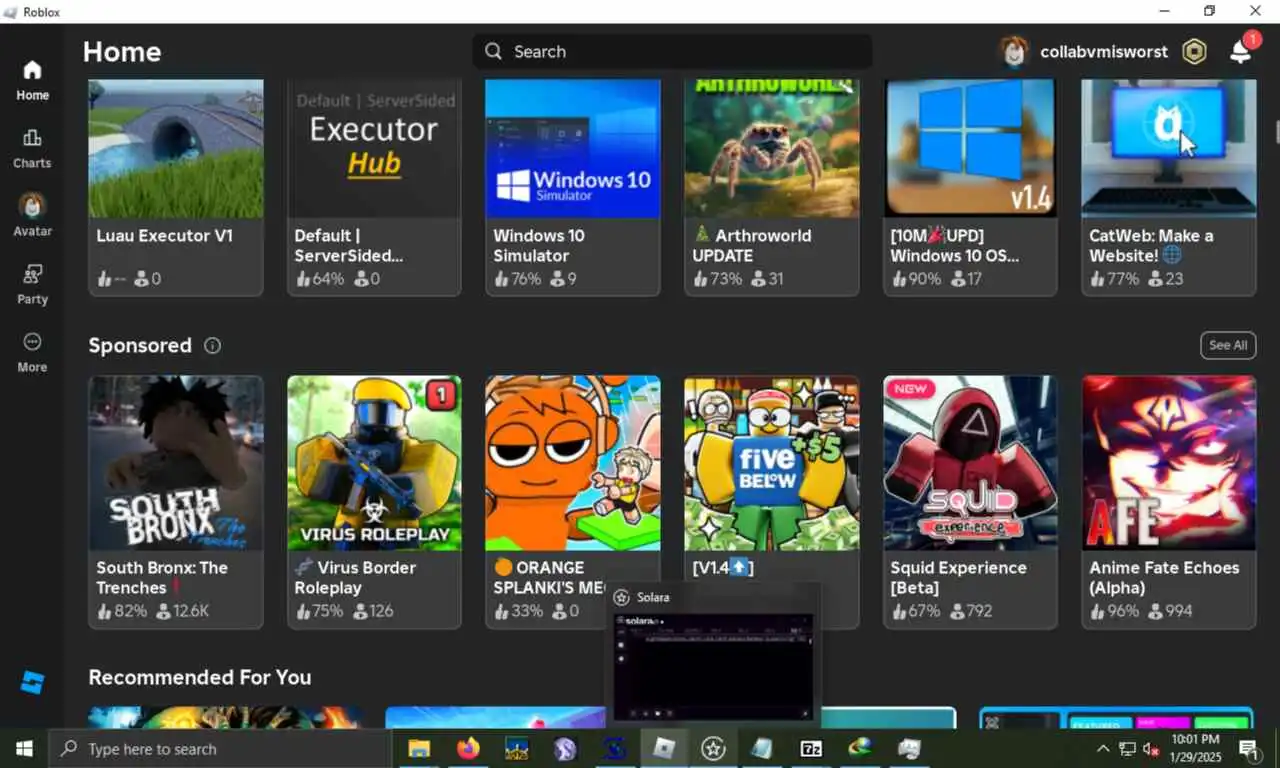The image size is (1280, 768).
Task: Open File Explorer from the taskbar
Action: (418, 748)
